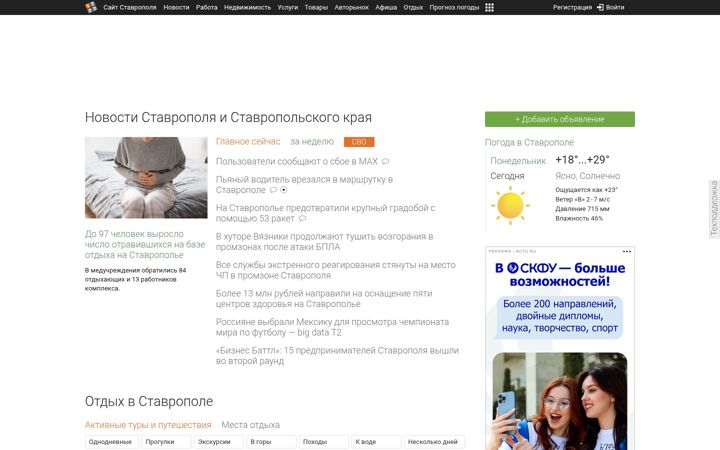Image resolution: width=720 pixels, height=450 pixels.
Task: Open the Товары menu item
Action: tap(316, 7)
